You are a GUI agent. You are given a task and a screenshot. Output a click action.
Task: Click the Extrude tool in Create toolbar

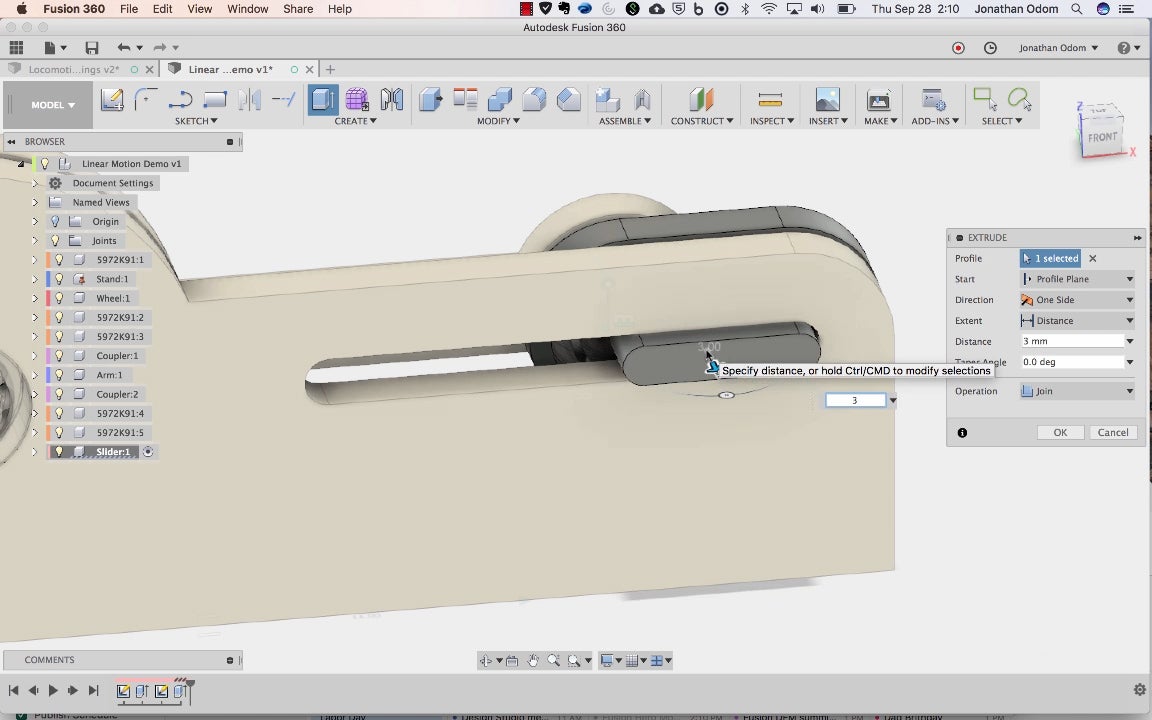[323, 99]
